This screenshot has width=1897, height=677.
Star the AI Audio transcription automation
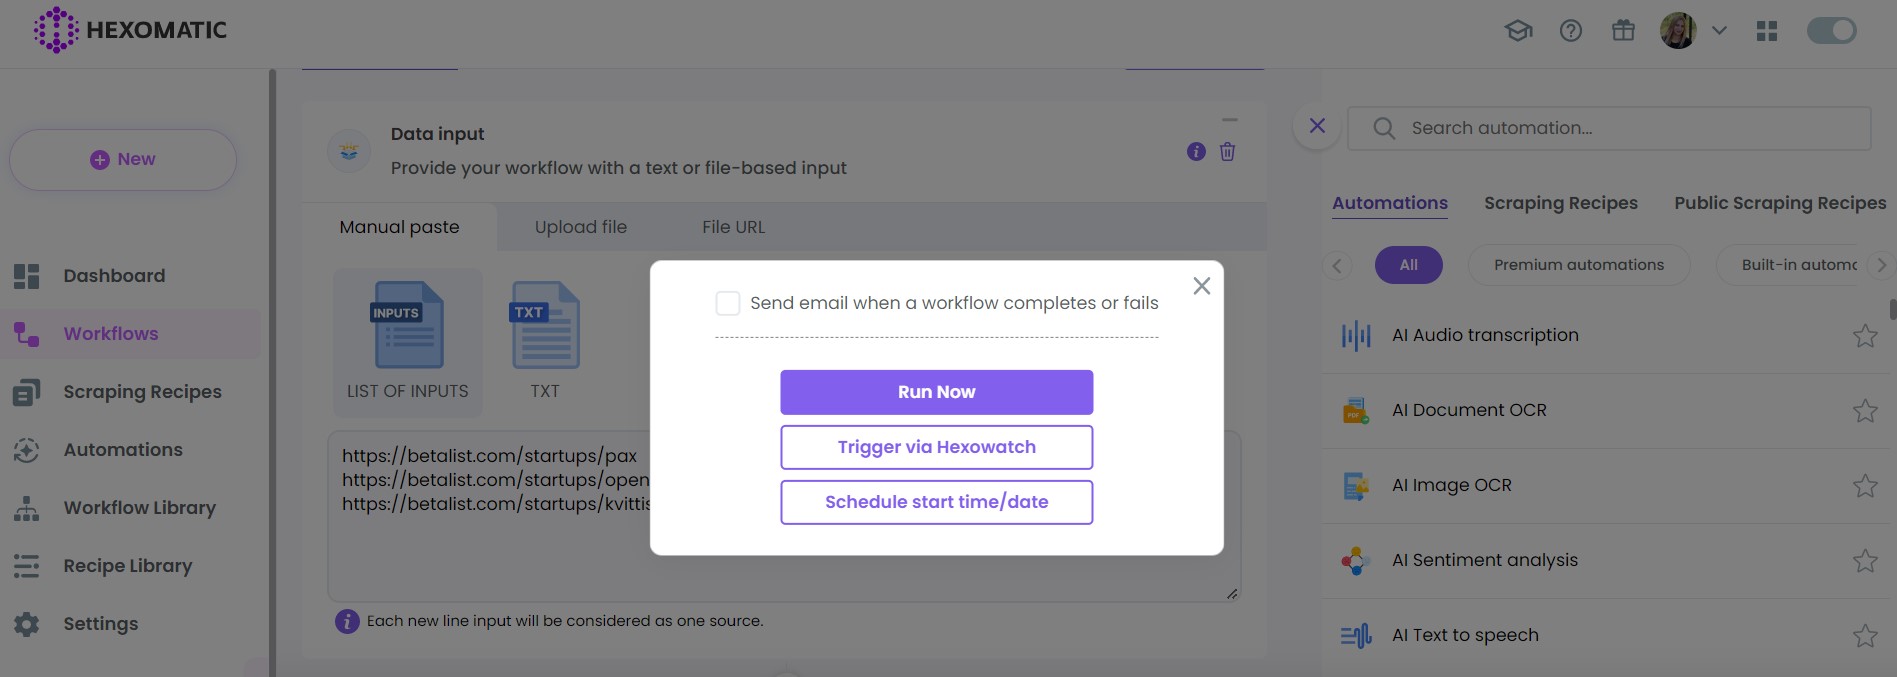point(1865,336)
